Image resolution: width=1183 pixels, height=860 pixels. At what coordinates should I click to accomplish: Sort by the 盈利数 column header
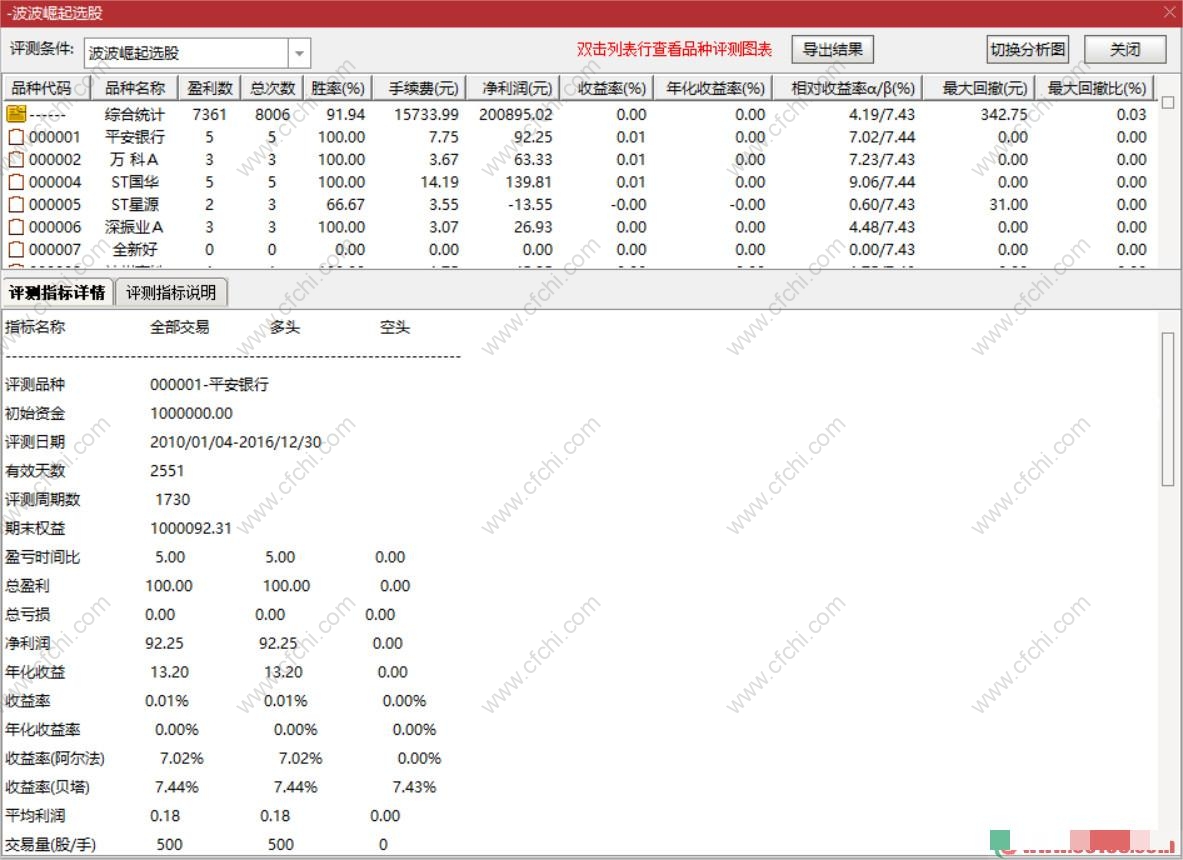tap(210, 88)
